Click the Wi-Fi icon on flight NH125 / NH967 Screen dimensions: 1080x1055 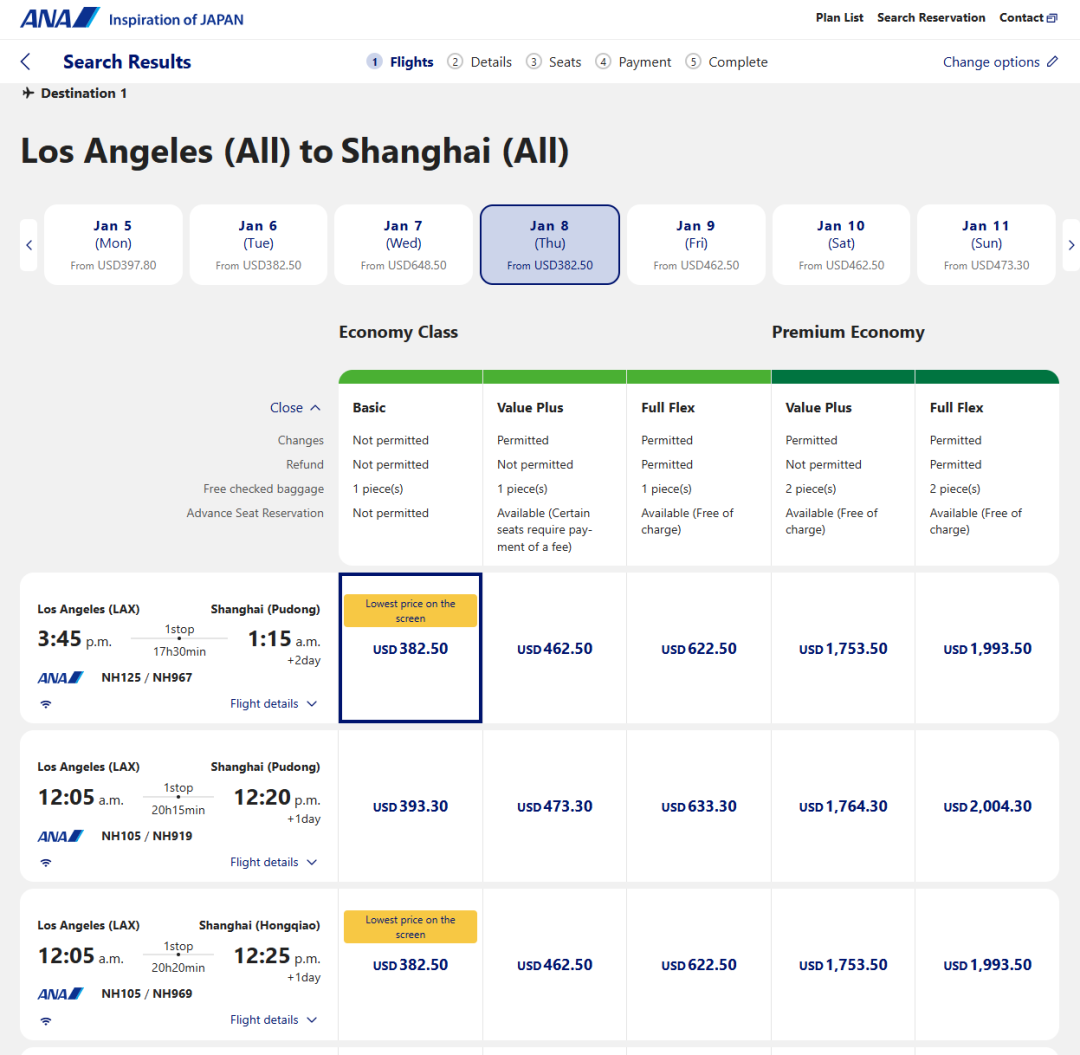[46, 704]
